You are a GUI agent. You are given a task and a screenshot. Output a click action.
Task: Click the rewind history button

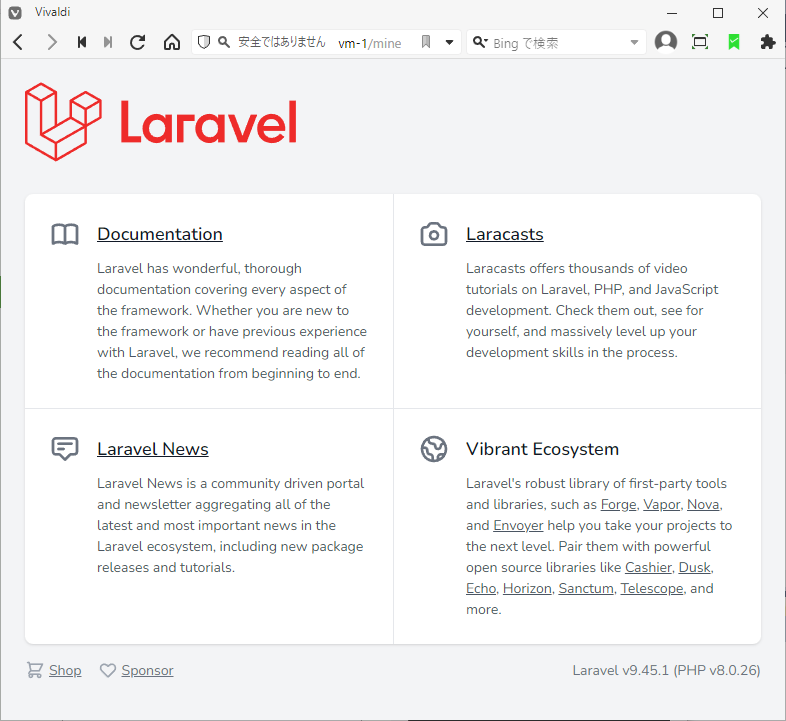[82, 42]
